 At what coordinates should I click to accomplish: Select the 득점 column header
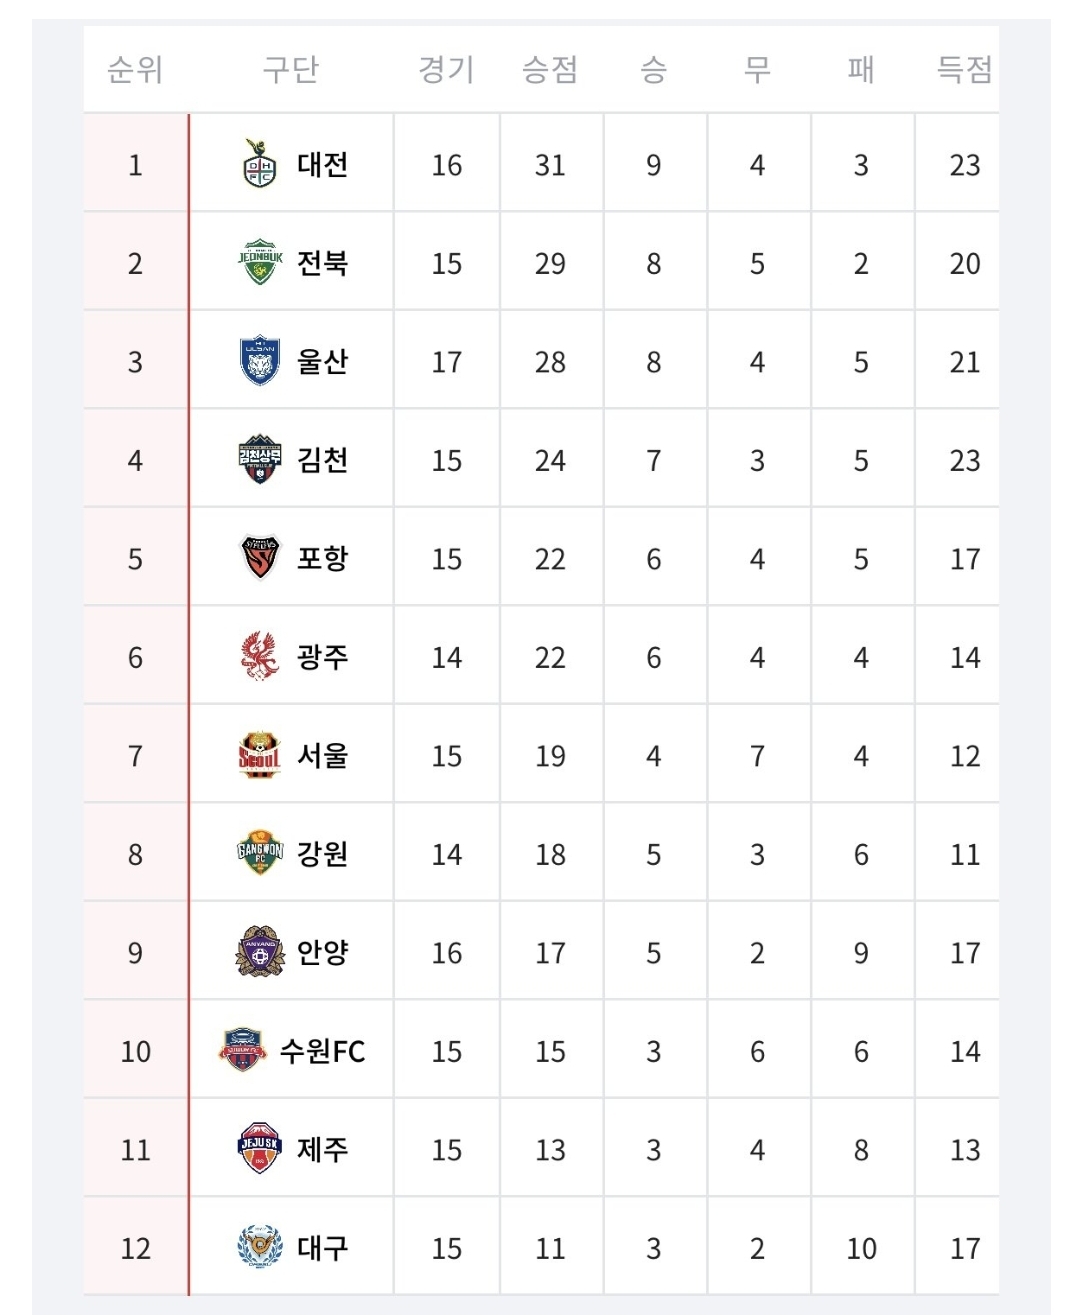pos(964,69)
